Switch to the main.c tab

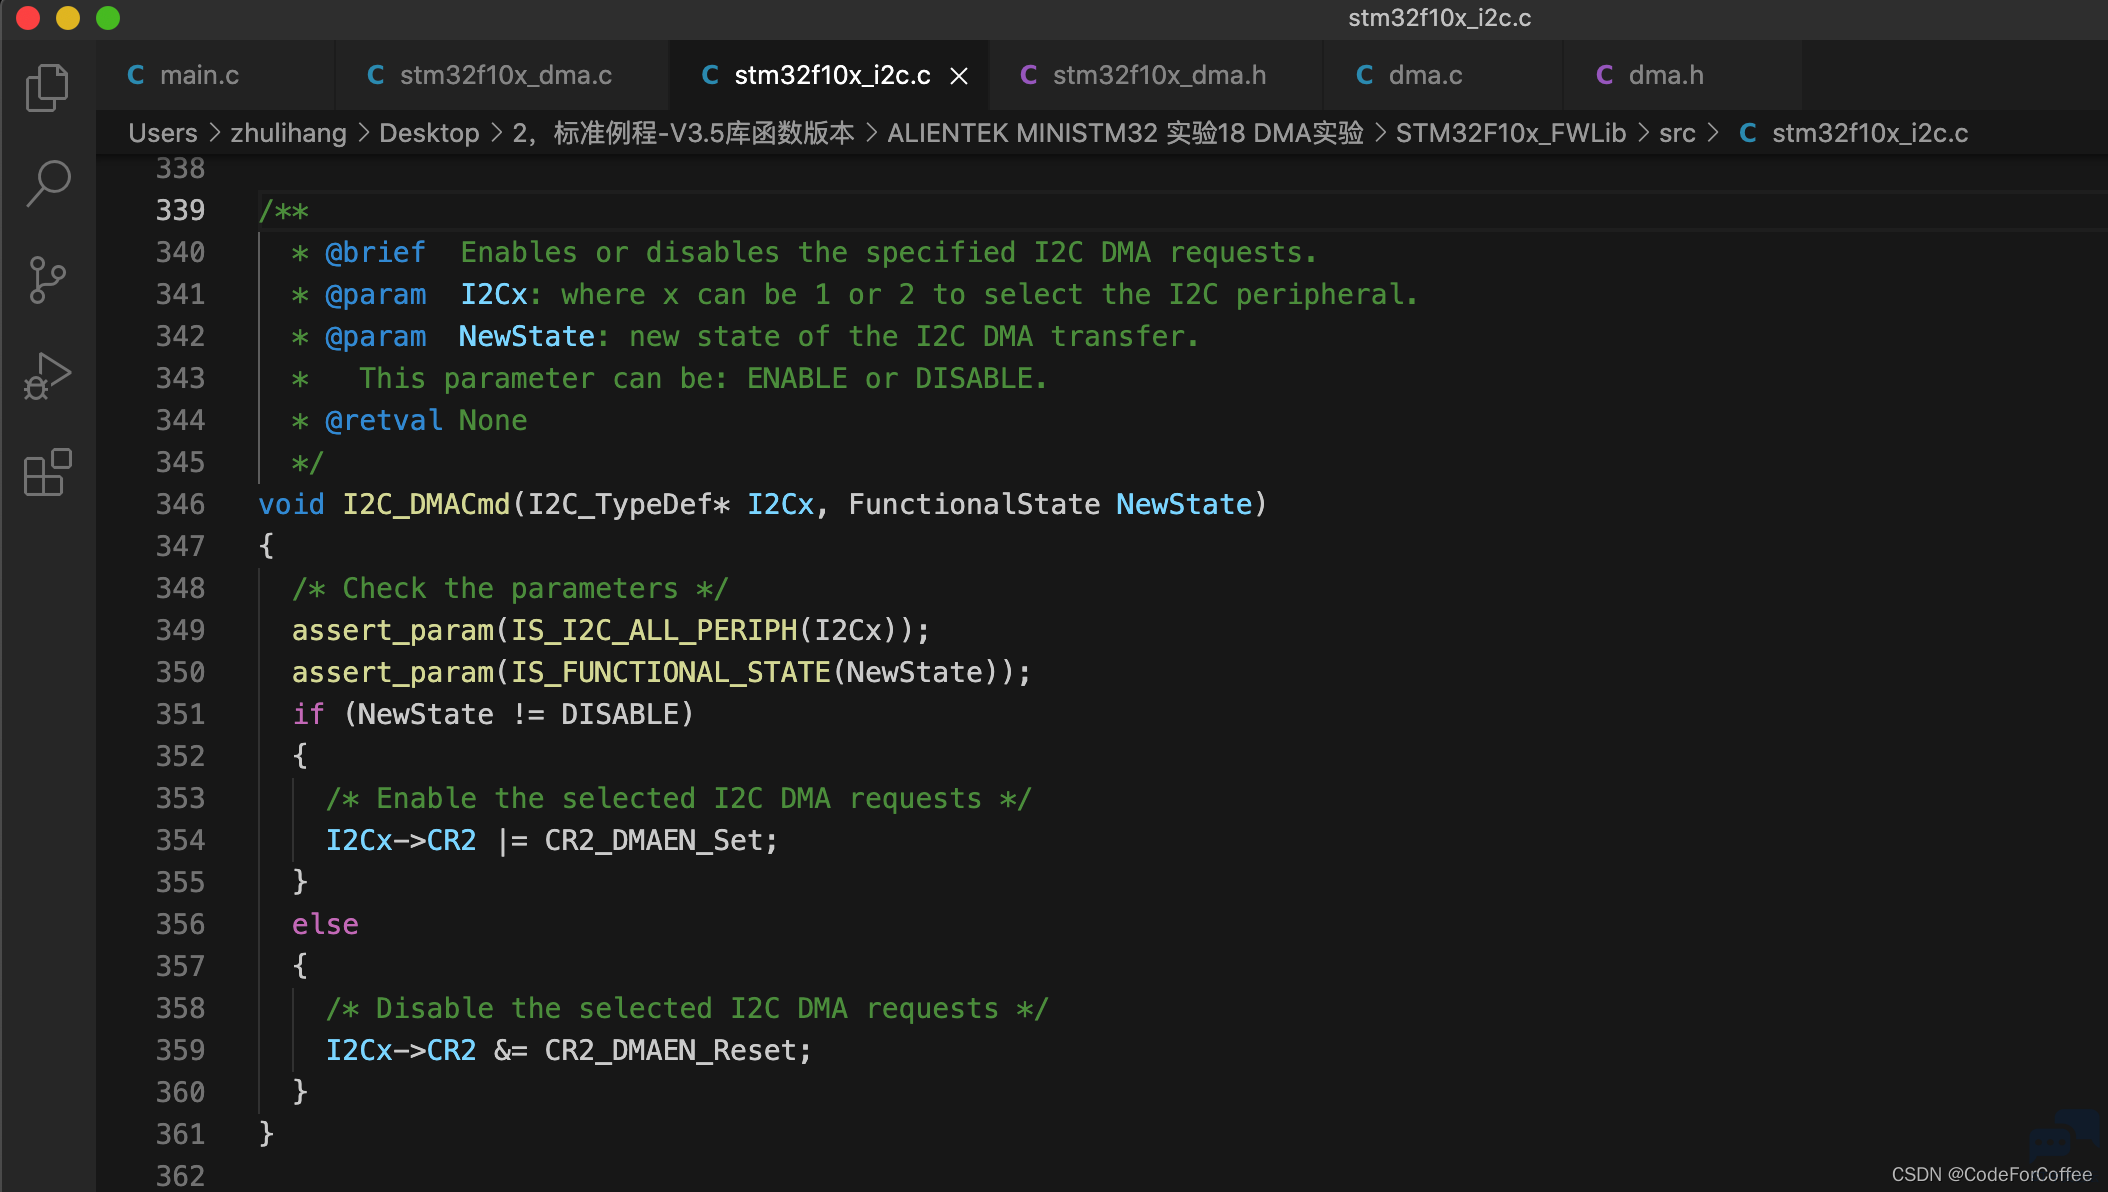pos(216,75)
